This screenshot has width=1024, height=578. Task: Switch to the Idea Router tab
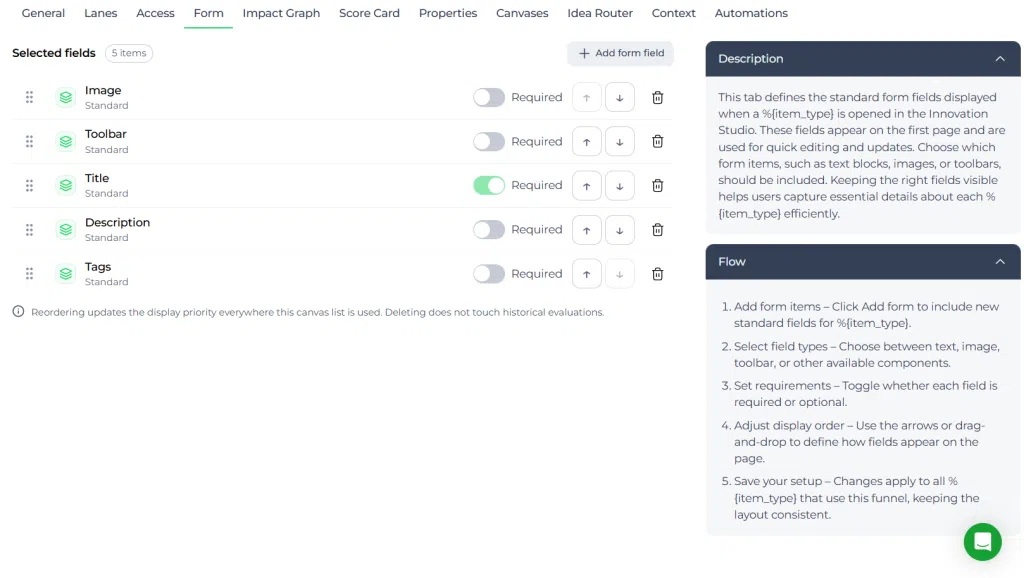point(600,13)
